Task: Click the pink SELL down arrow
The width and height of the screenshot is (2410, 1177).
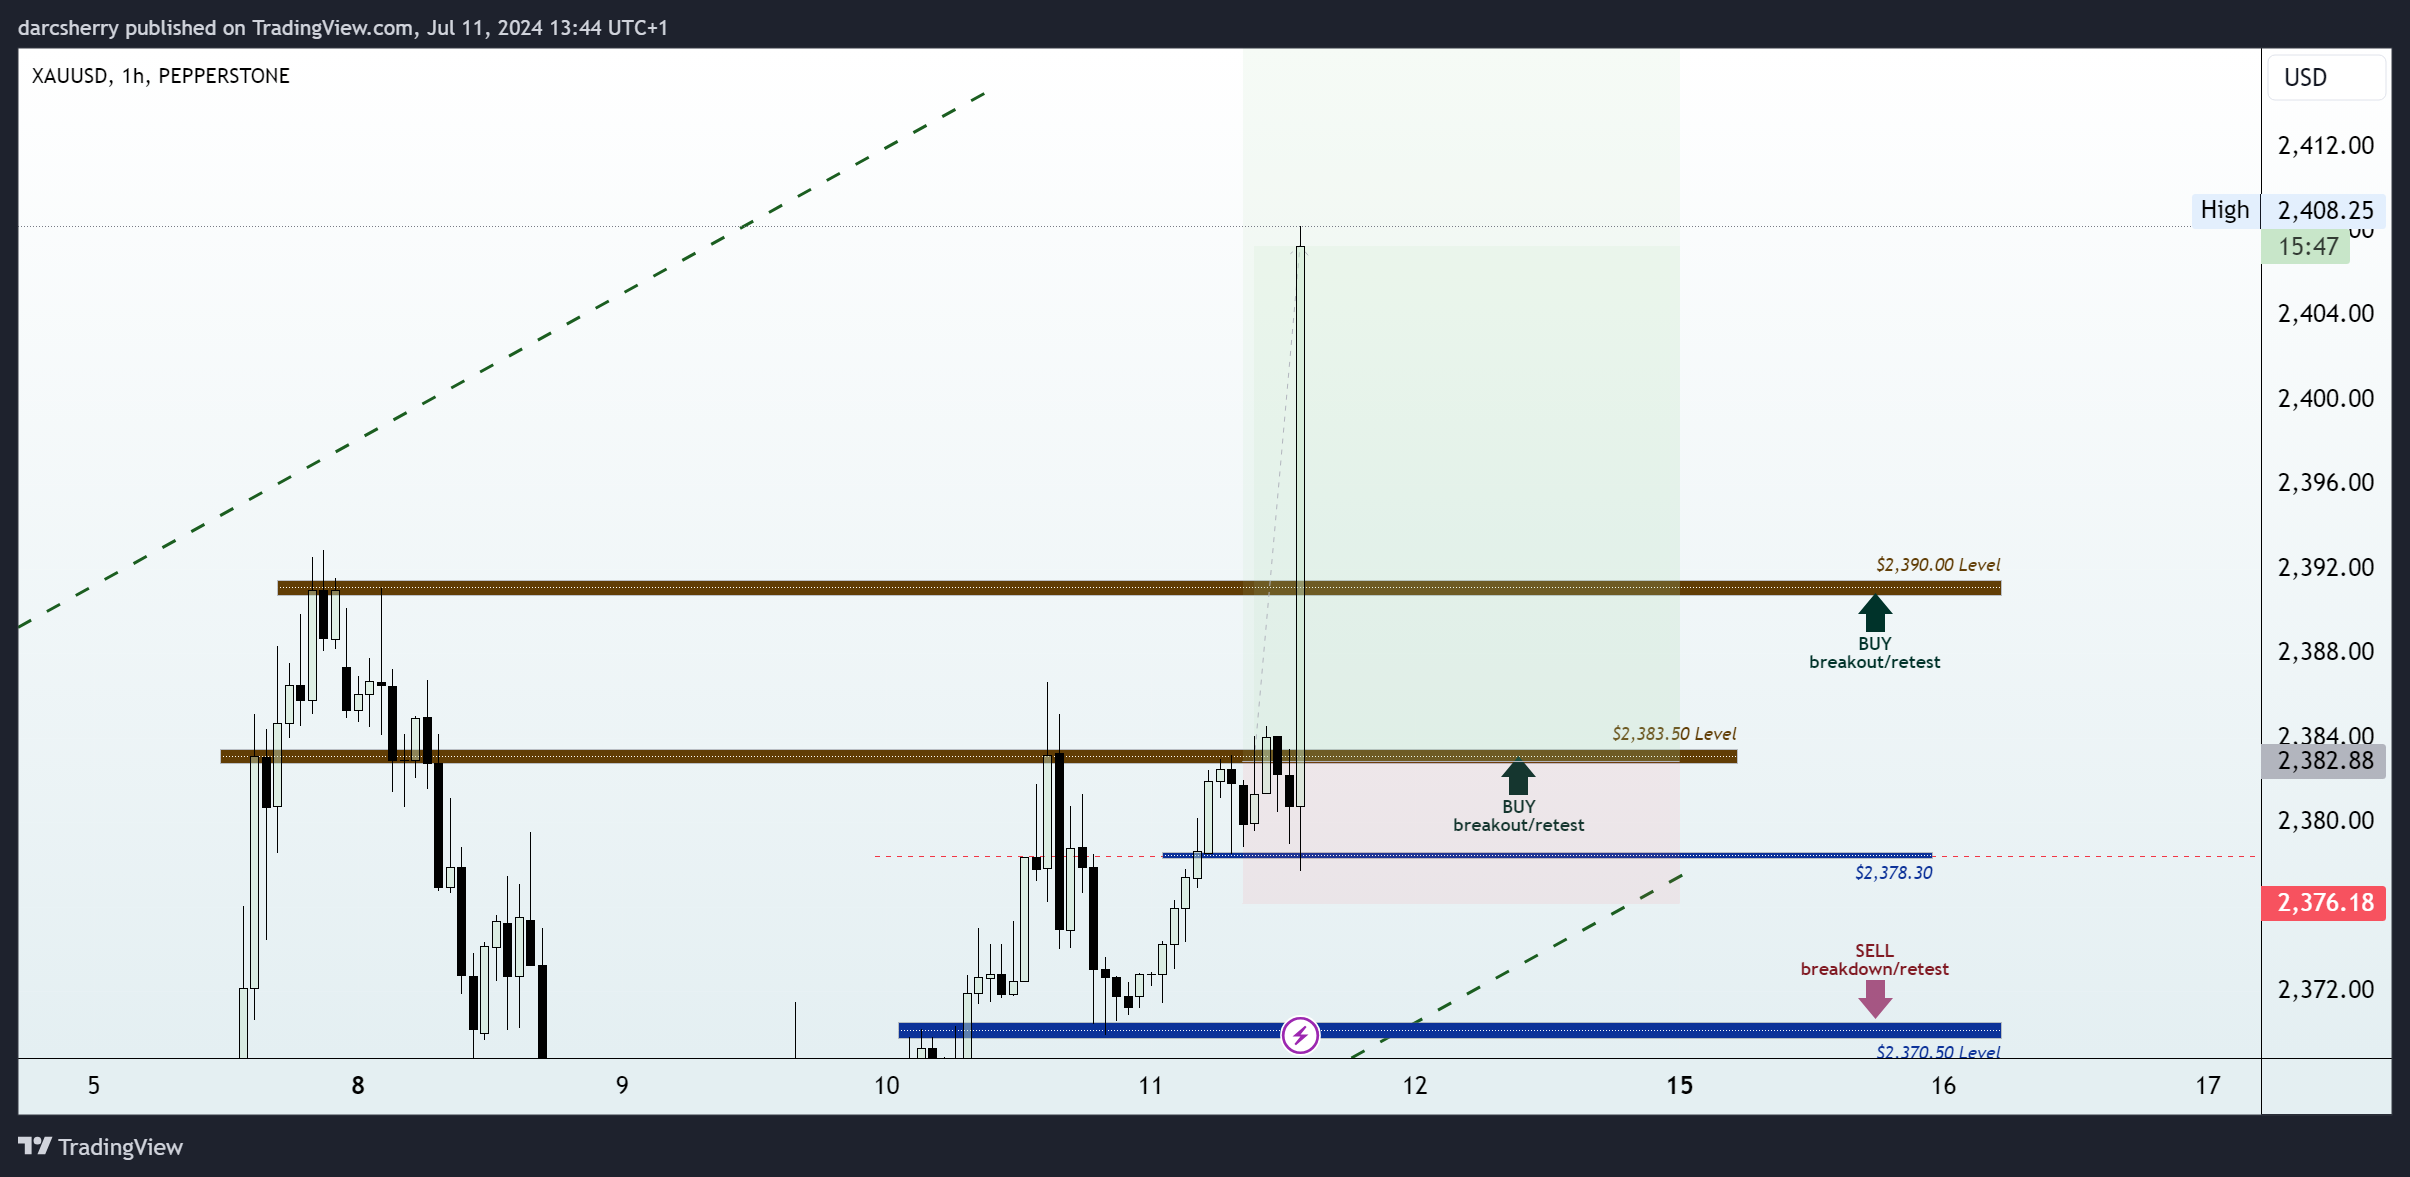Action: point(1875,999)
